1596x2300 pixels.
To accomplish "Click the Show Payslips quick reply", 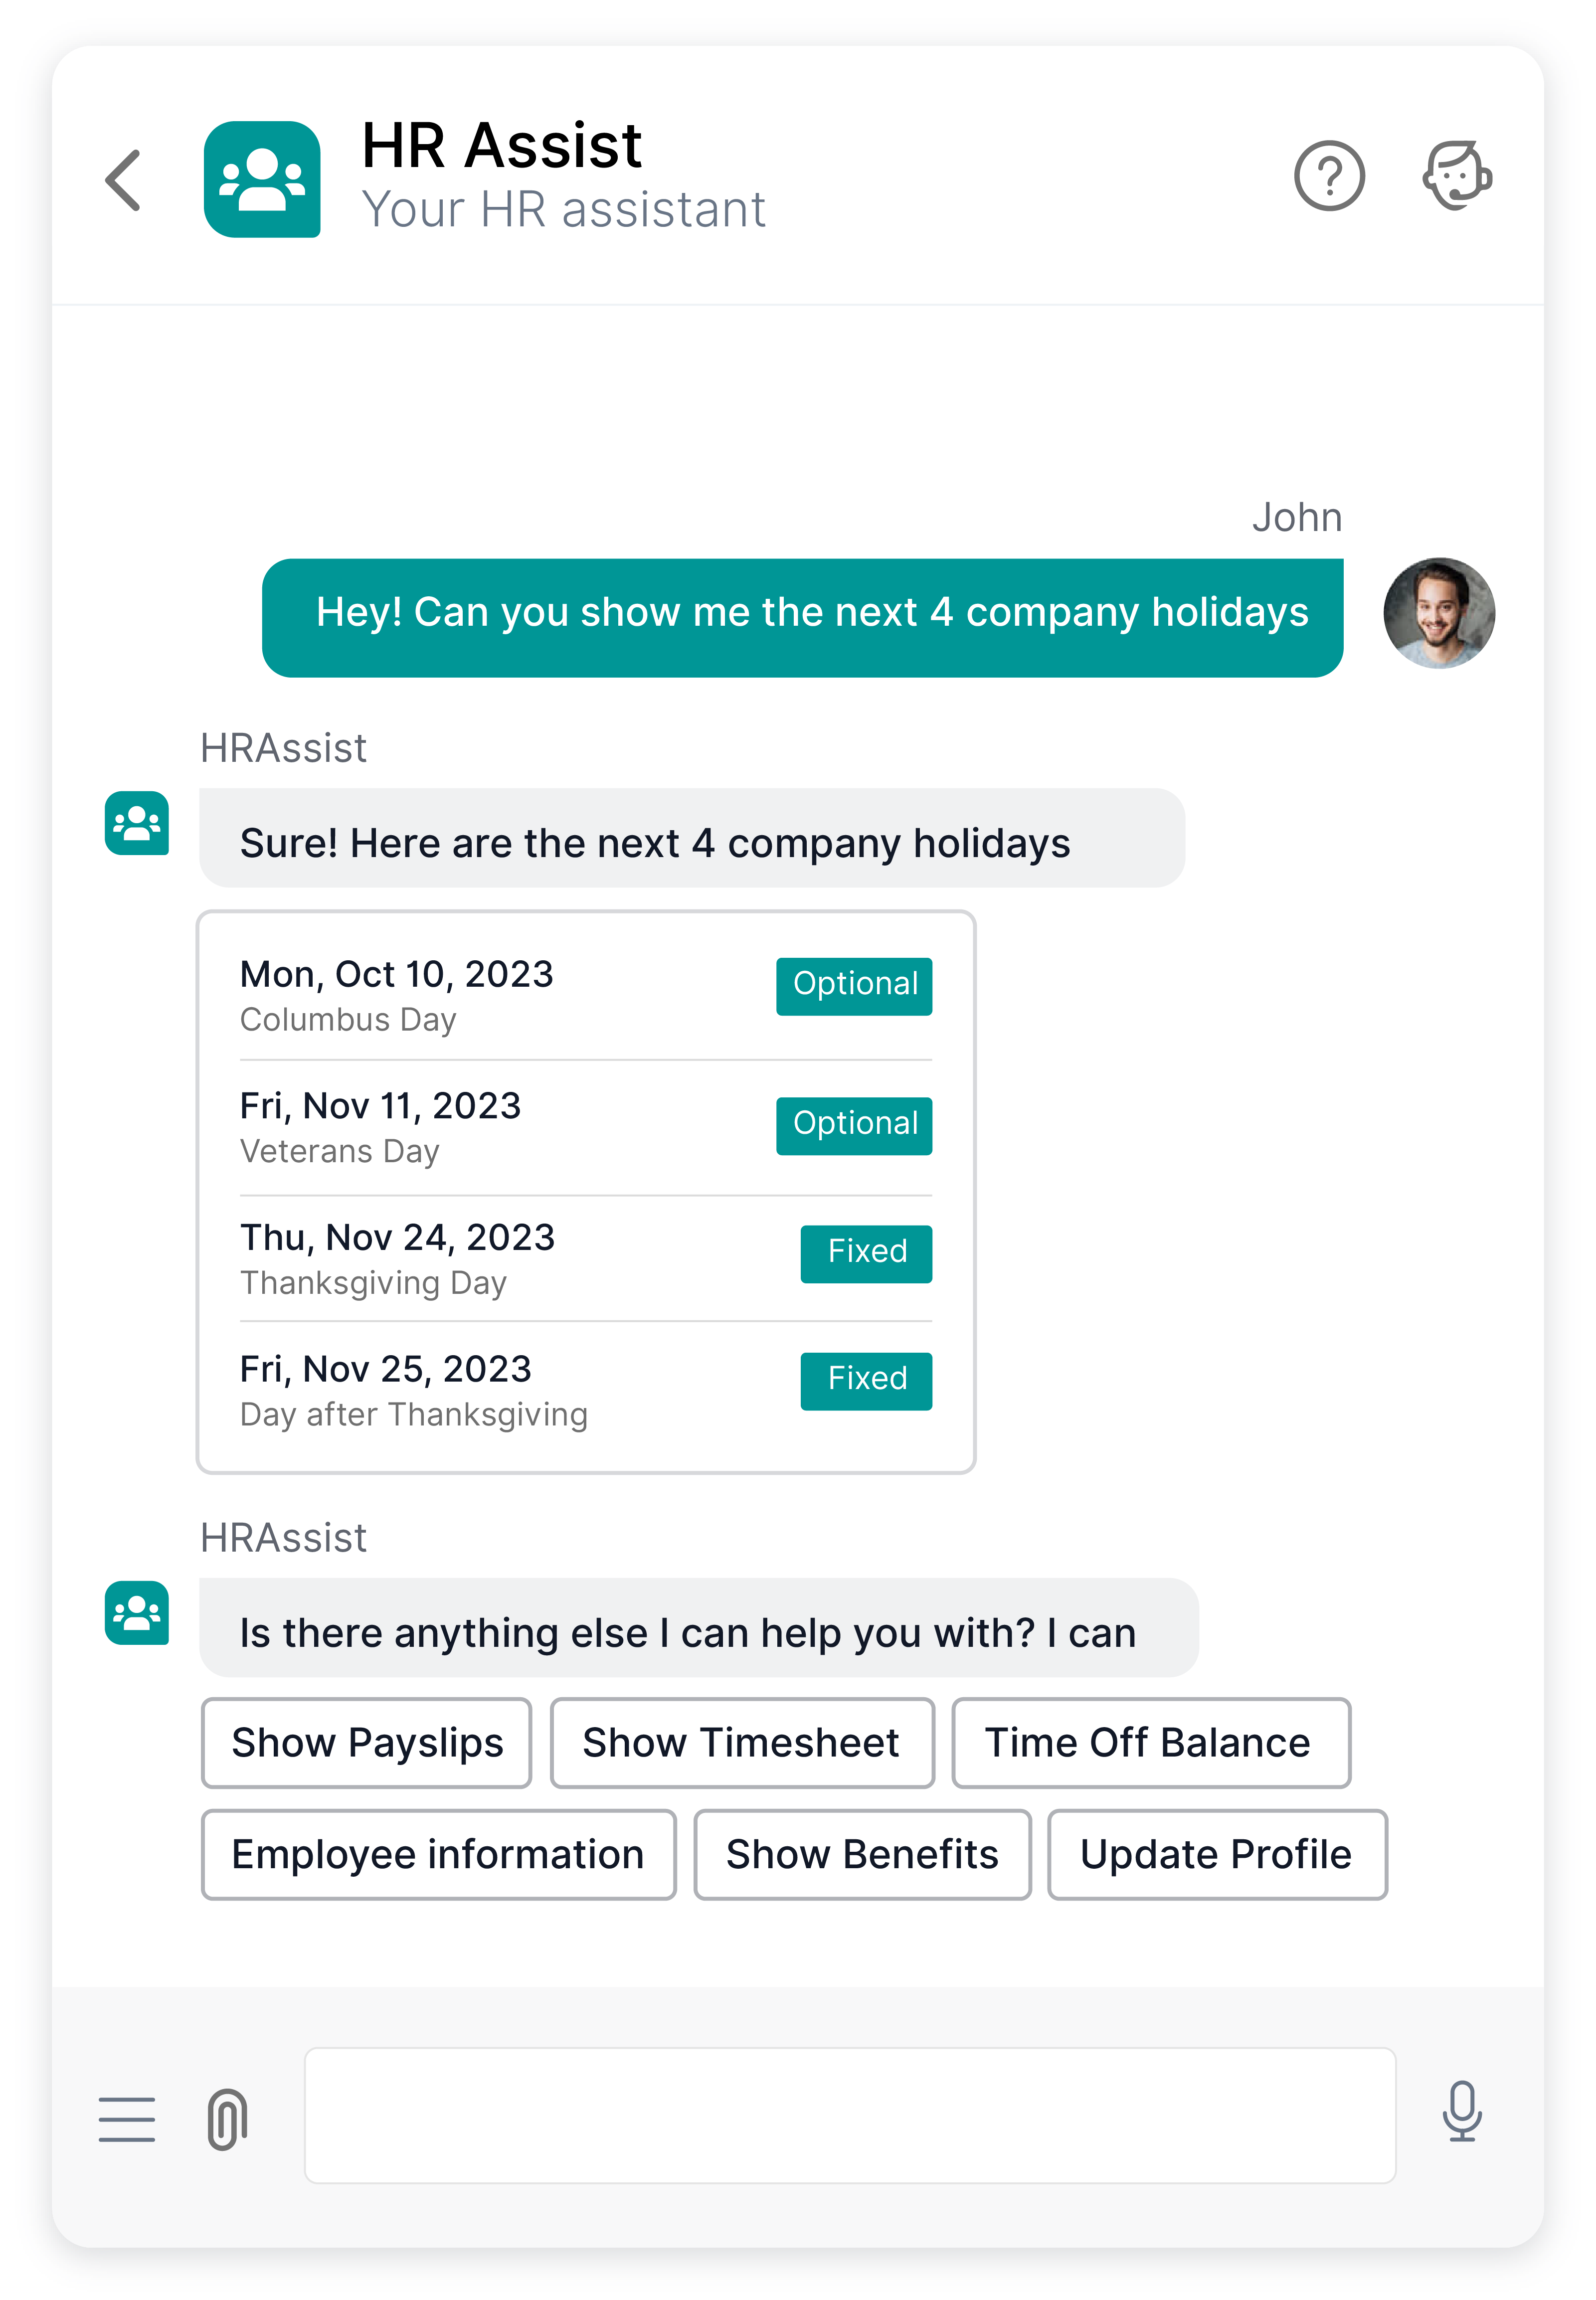I will click(x=367, y=1743).
